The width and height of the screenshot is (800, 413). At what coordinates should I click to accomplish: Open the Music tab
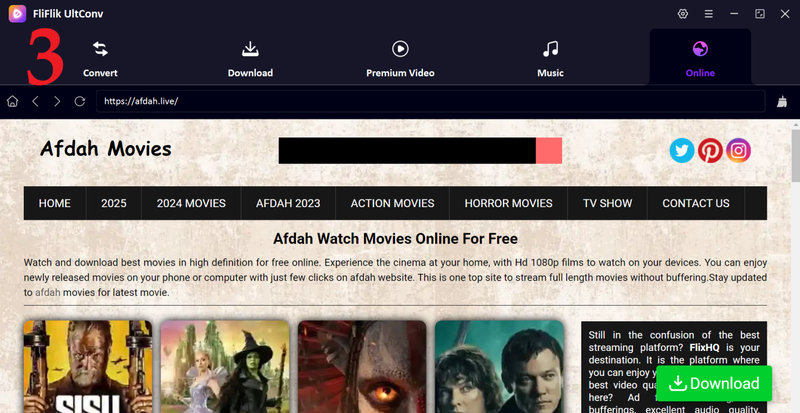pyautogui.click(x=550, y=59)
